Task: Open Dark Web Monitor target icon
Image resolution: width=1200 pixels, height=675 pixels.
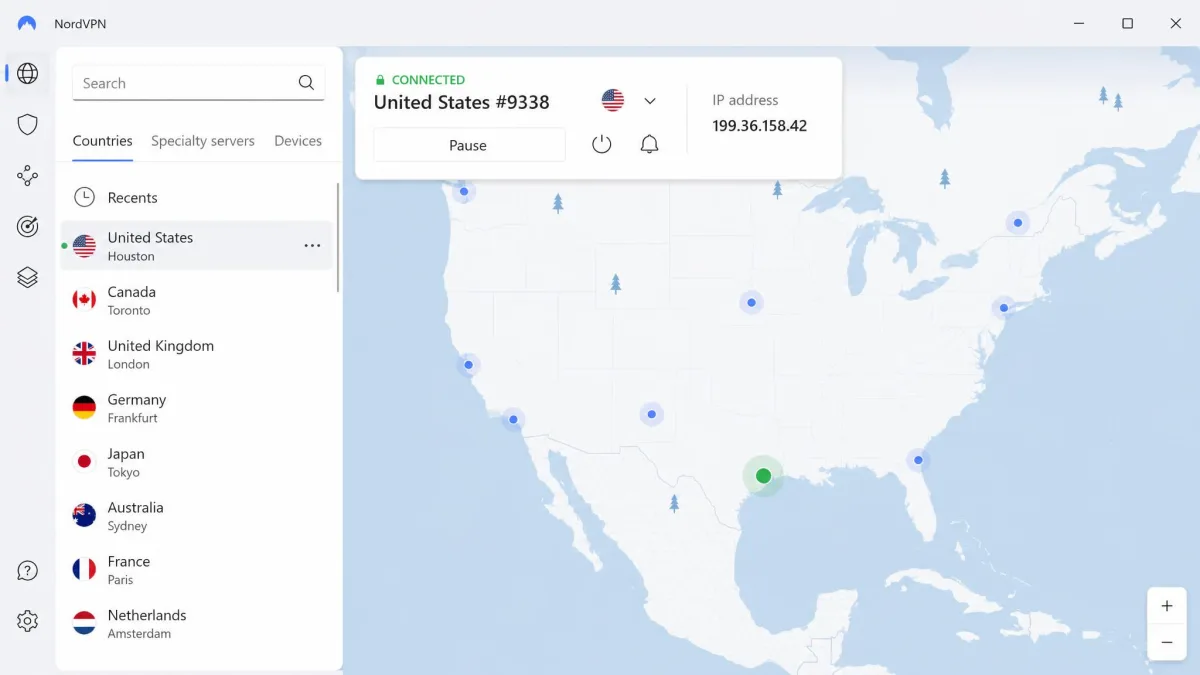Action: (x=28, y=227)
